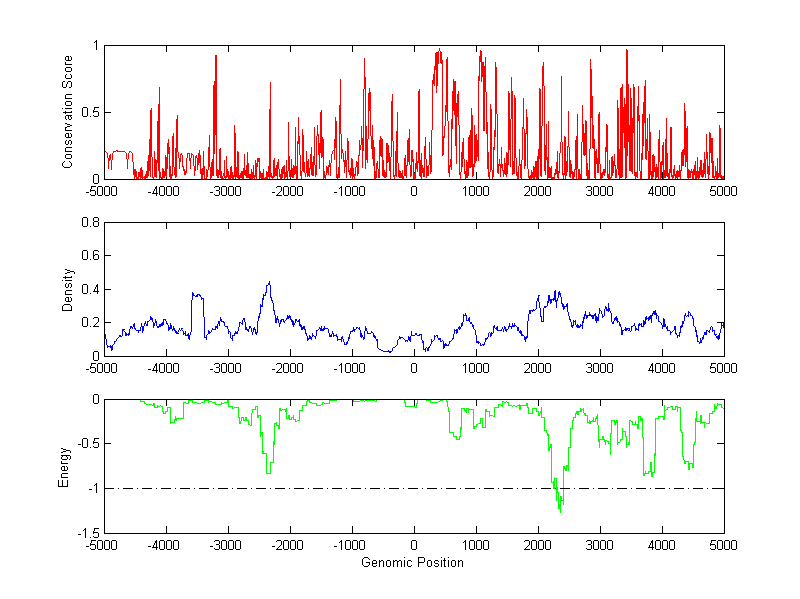Click the Genomic Position x-axis label
This screenshot has height=599, width=800.
click(414, 563)
